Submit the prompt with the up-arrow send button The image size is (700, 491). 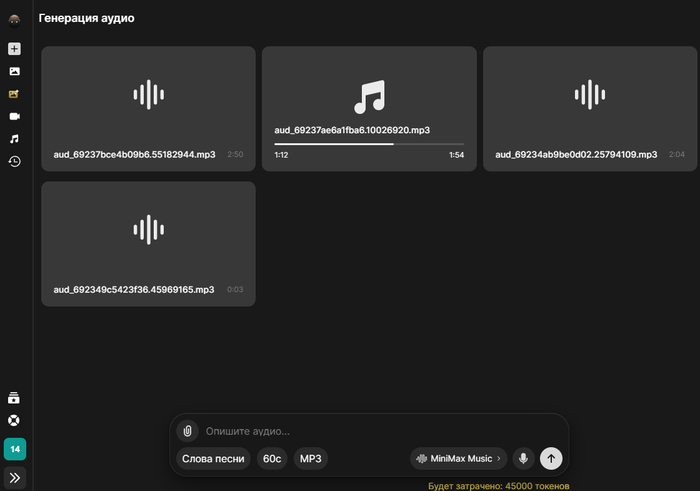pyautogui.click(x=551, y=458)
